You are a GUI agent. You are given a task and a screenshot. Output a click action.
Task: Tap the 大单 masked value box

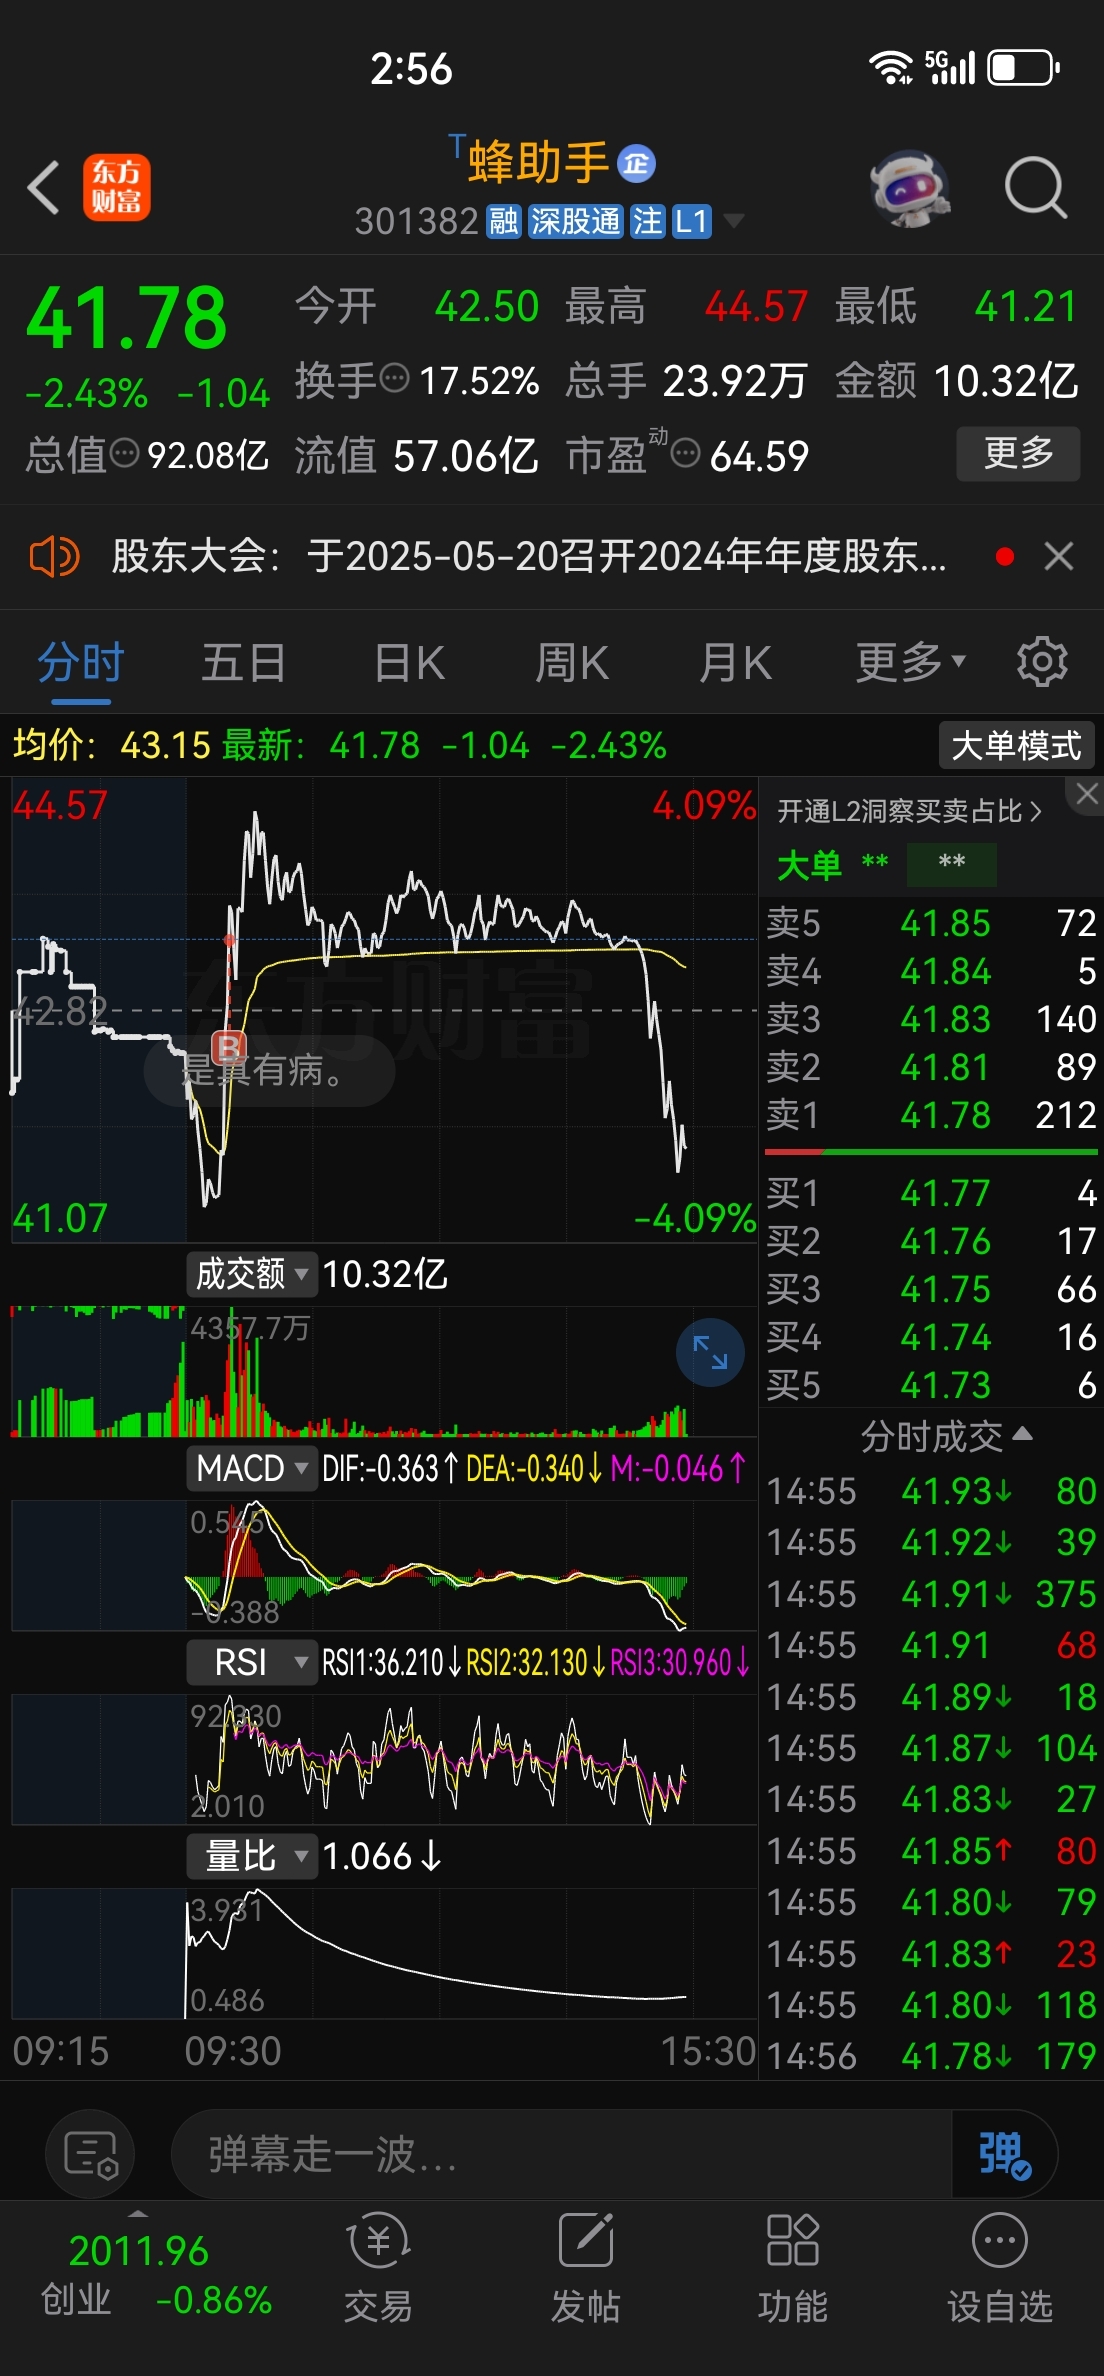(x=951, y=864)
